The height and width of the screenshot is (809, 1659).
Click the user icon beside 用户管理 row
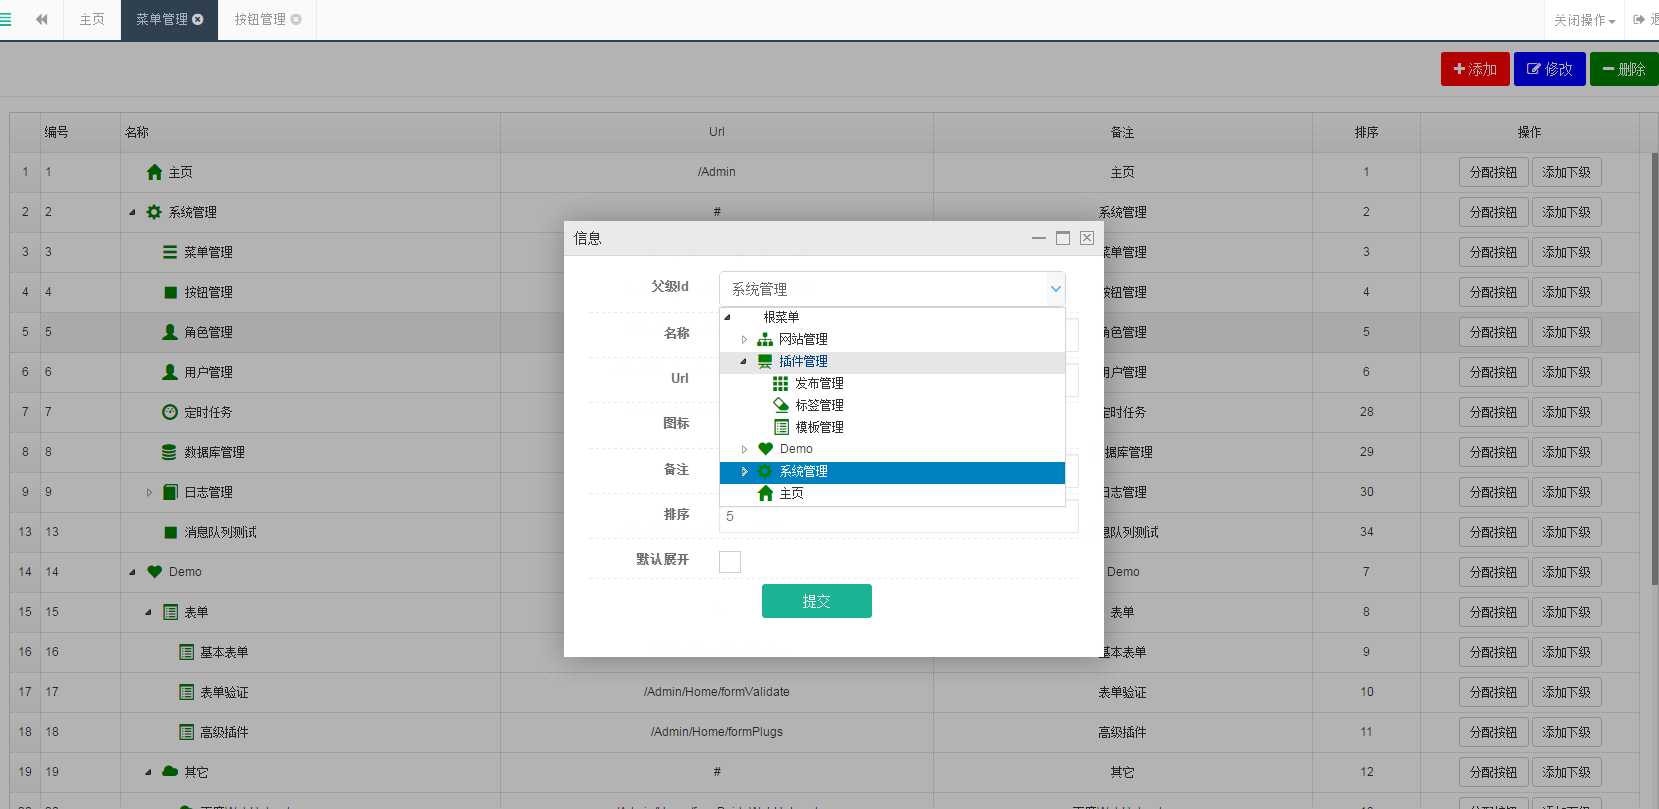(170, 372)
